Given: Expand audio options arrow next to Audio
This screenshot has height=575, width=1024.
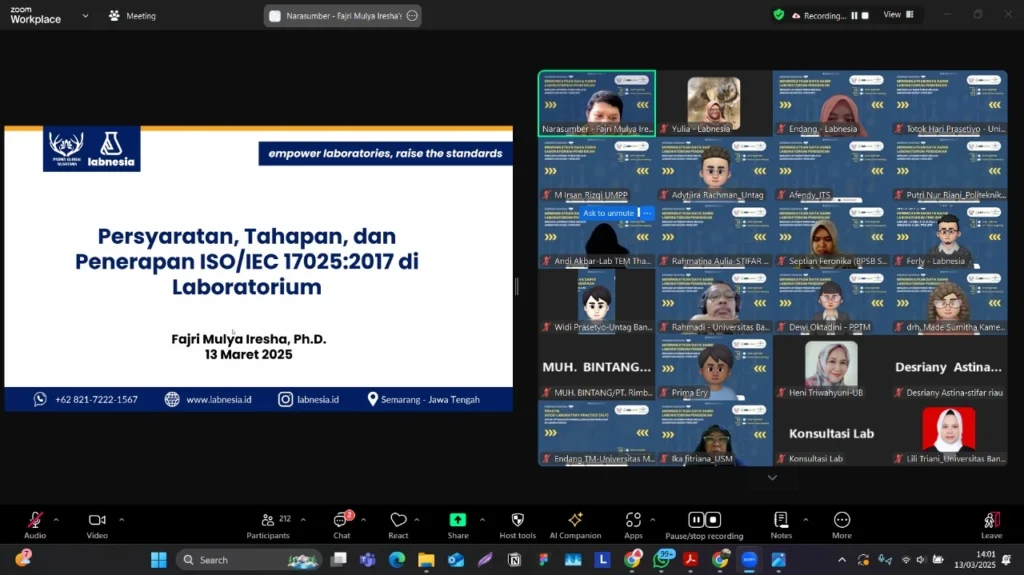Looking at the screenshot, I should tap(56, 520).
